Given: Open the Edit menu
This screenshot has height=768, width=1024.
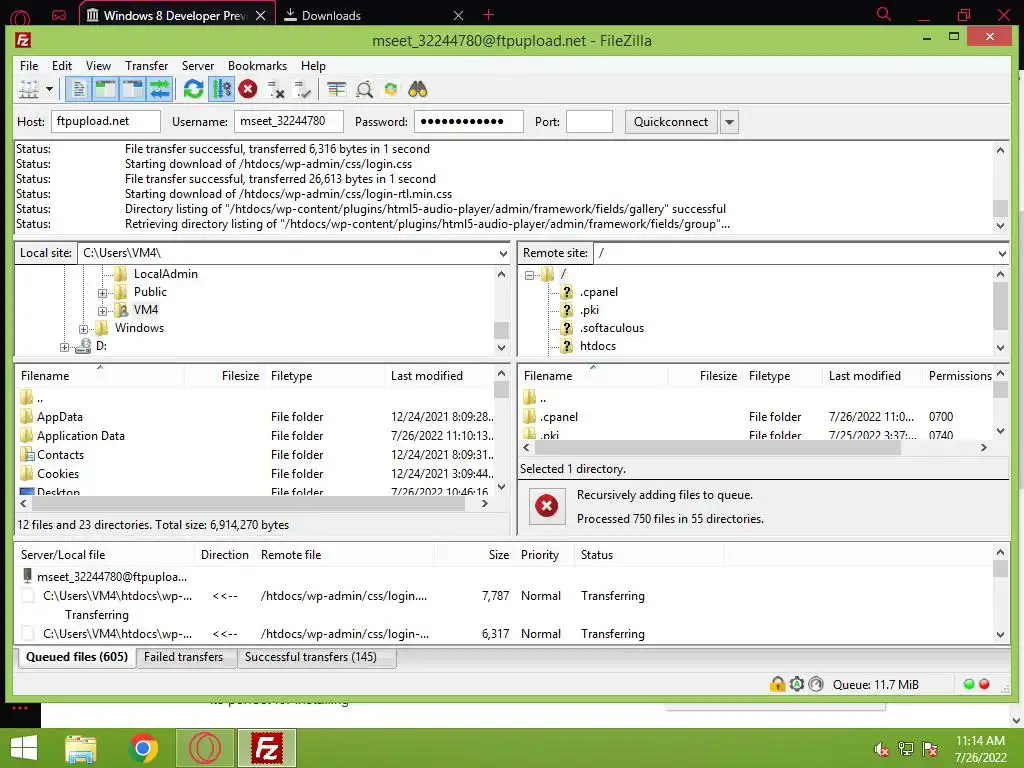Looking at the screenshot, I should 62,66.
